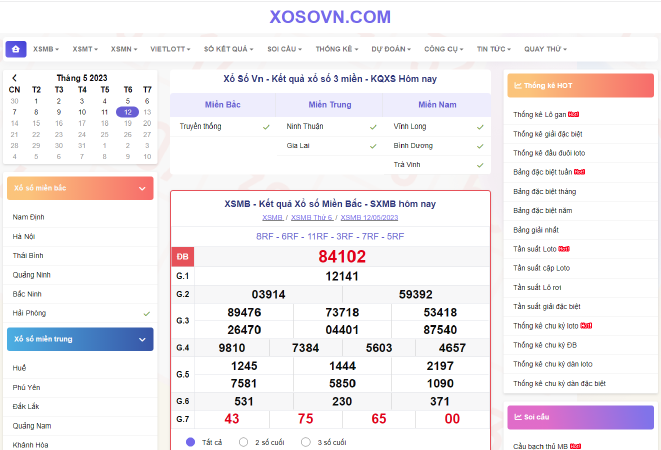Screen dimensions: 661x450
Task: Click checkmark beside Ninh Thuận
Action: pos(373,127)
